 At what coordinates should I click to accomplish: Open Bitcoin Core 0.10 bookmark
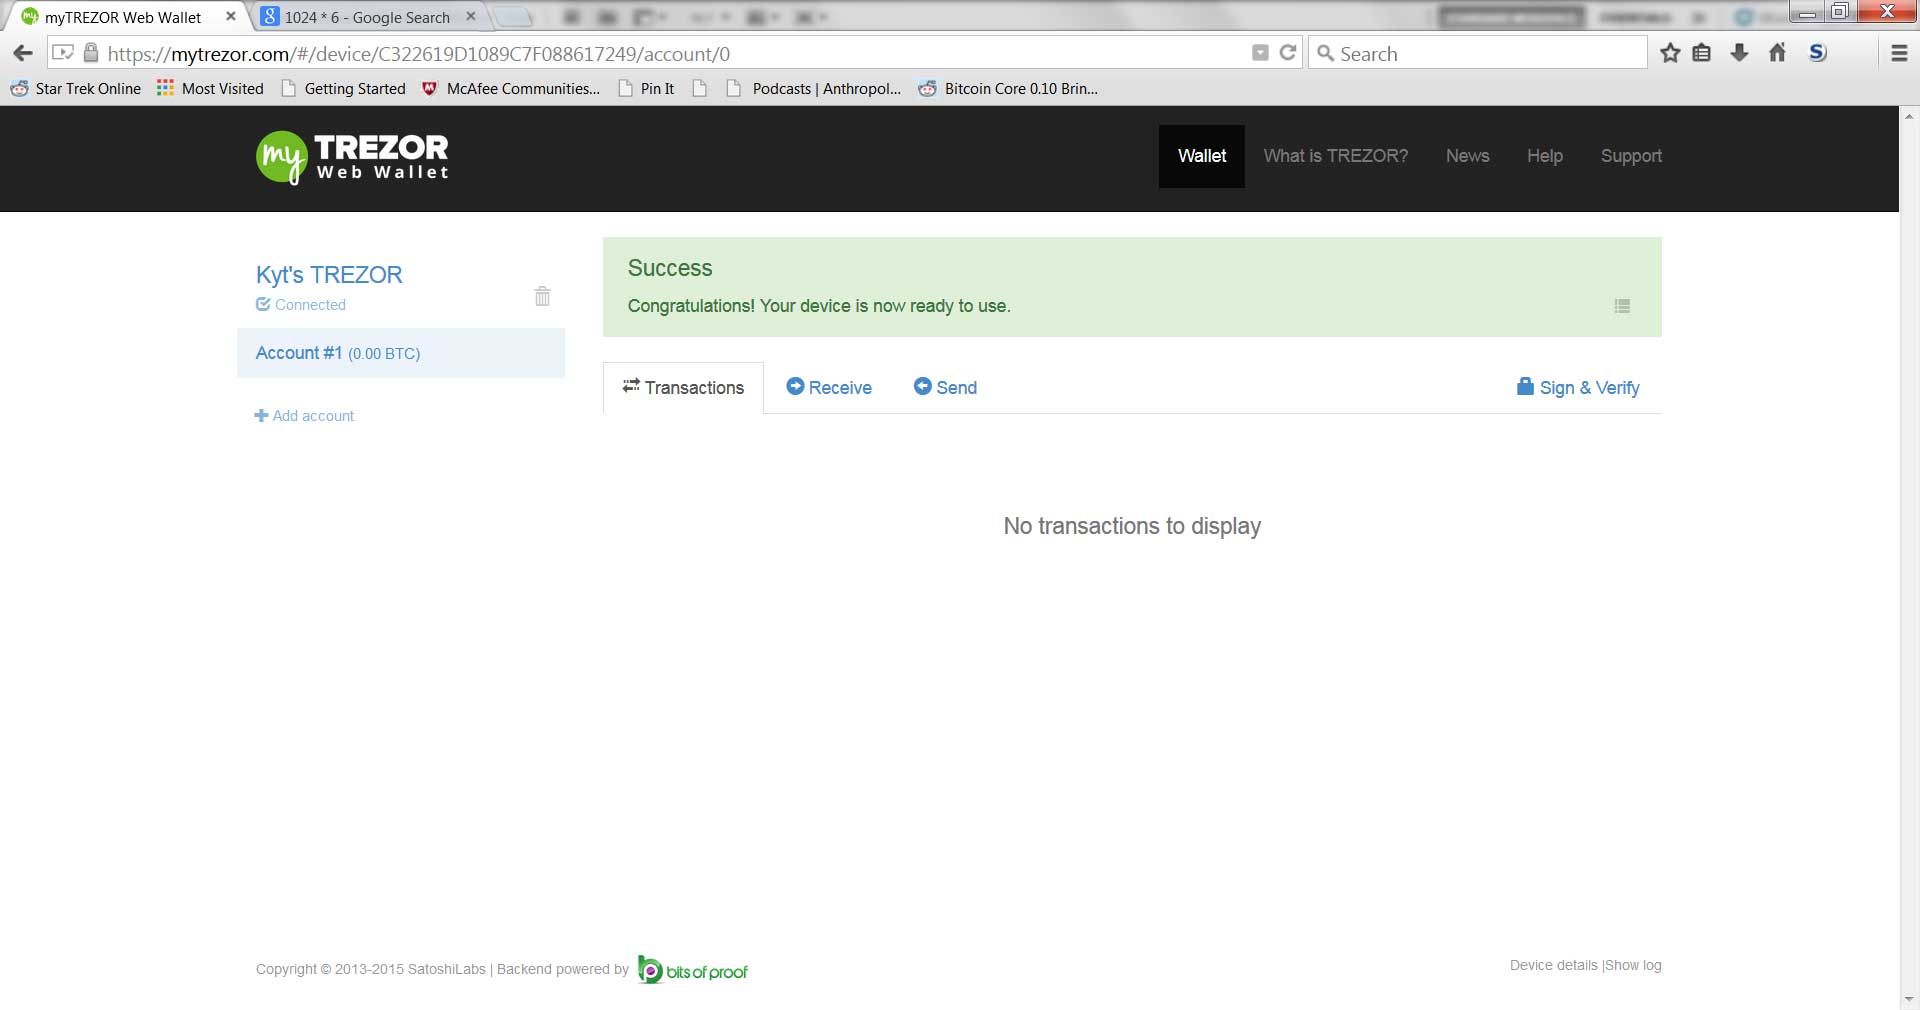[1008, 89]
